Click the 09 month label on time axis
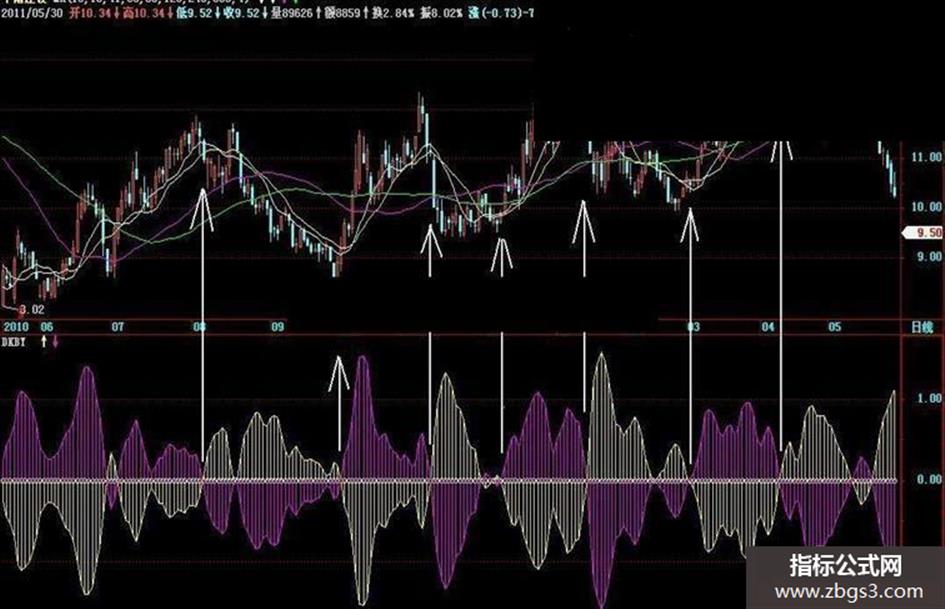The image size is (945, 609). pyautogui.click(x=277, y=326)
